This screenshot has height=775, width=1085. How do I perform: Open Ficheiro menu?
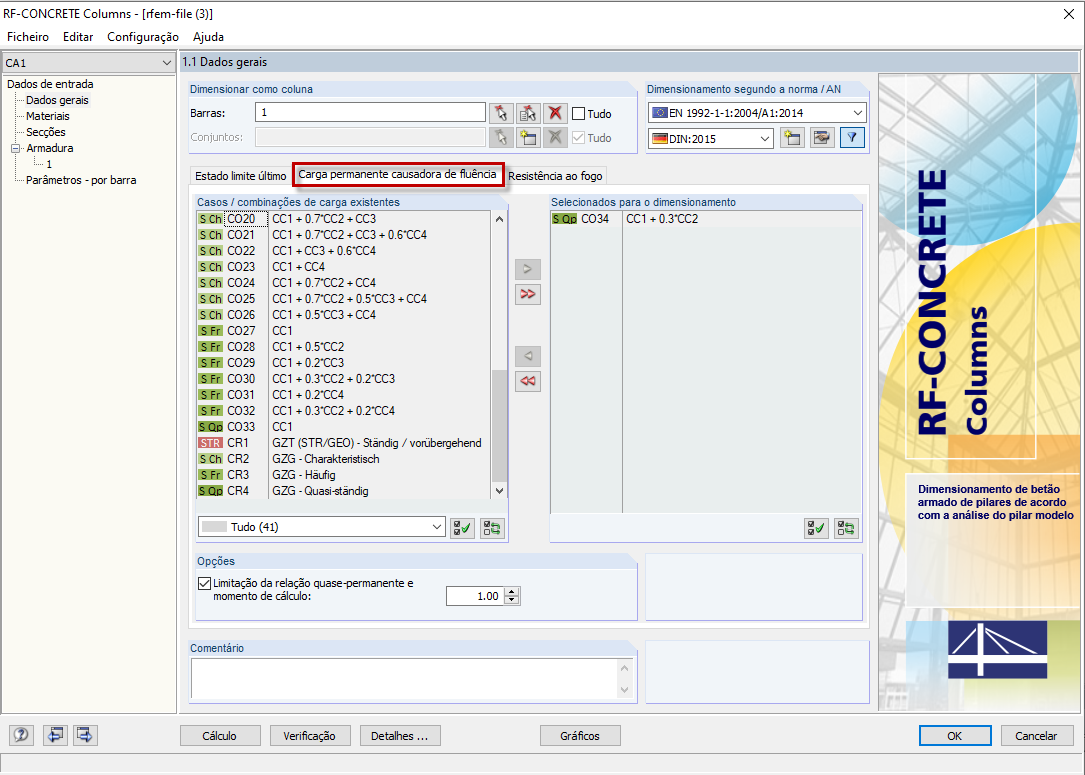(28, 37)
